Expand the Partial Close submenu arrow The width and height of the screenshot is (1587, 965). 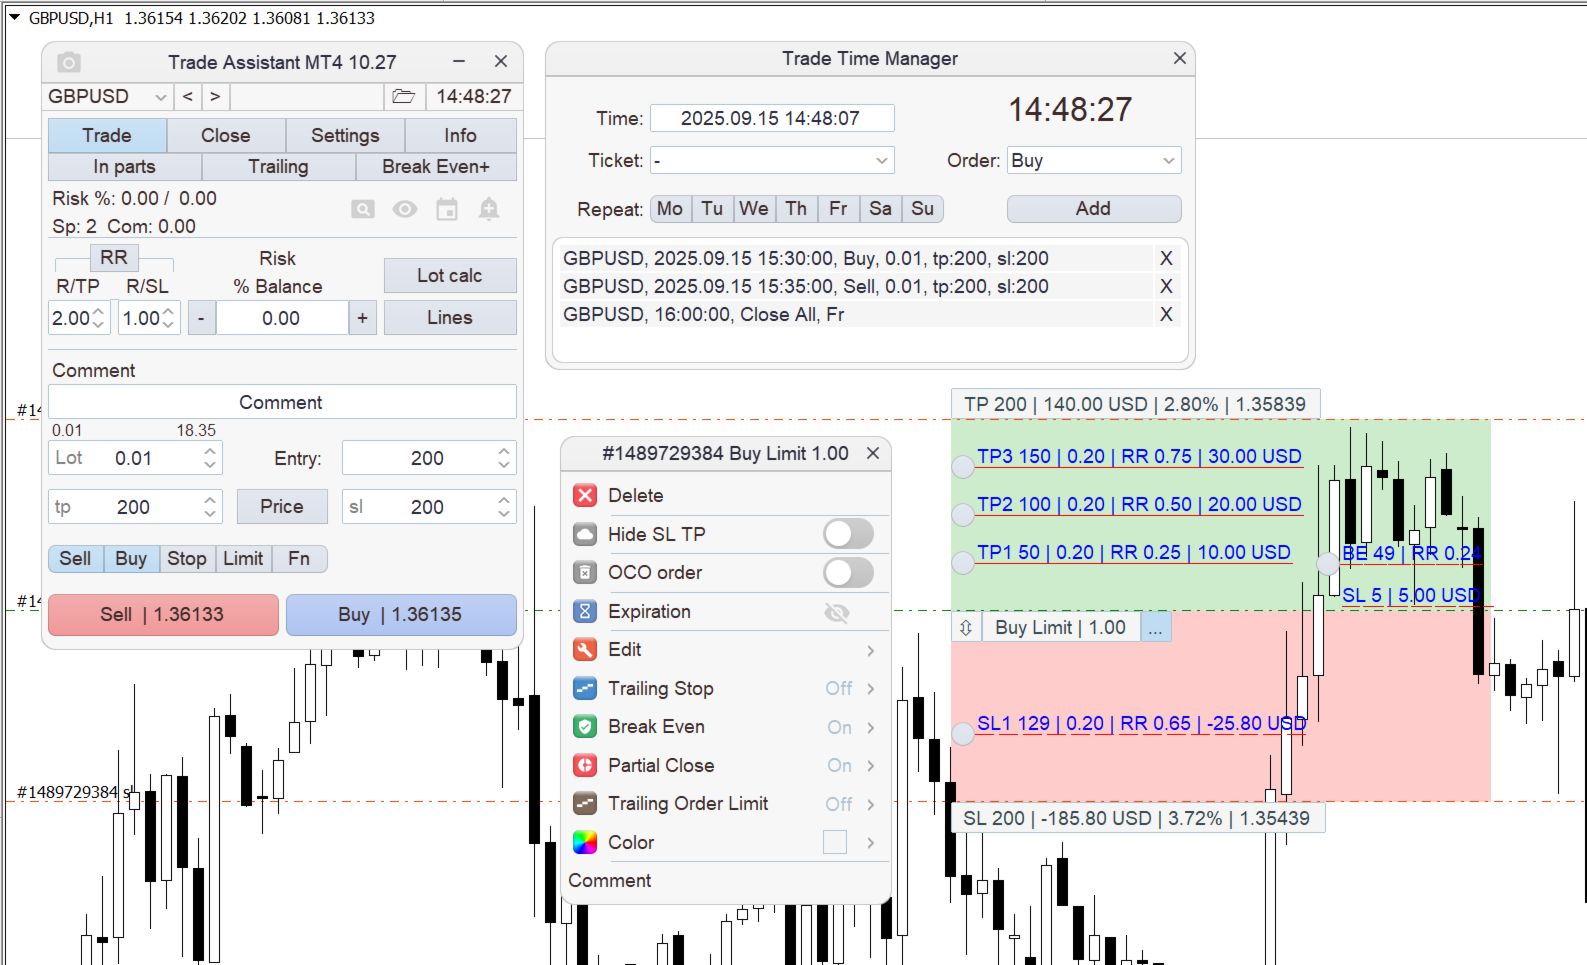click(x=871, y=766)
